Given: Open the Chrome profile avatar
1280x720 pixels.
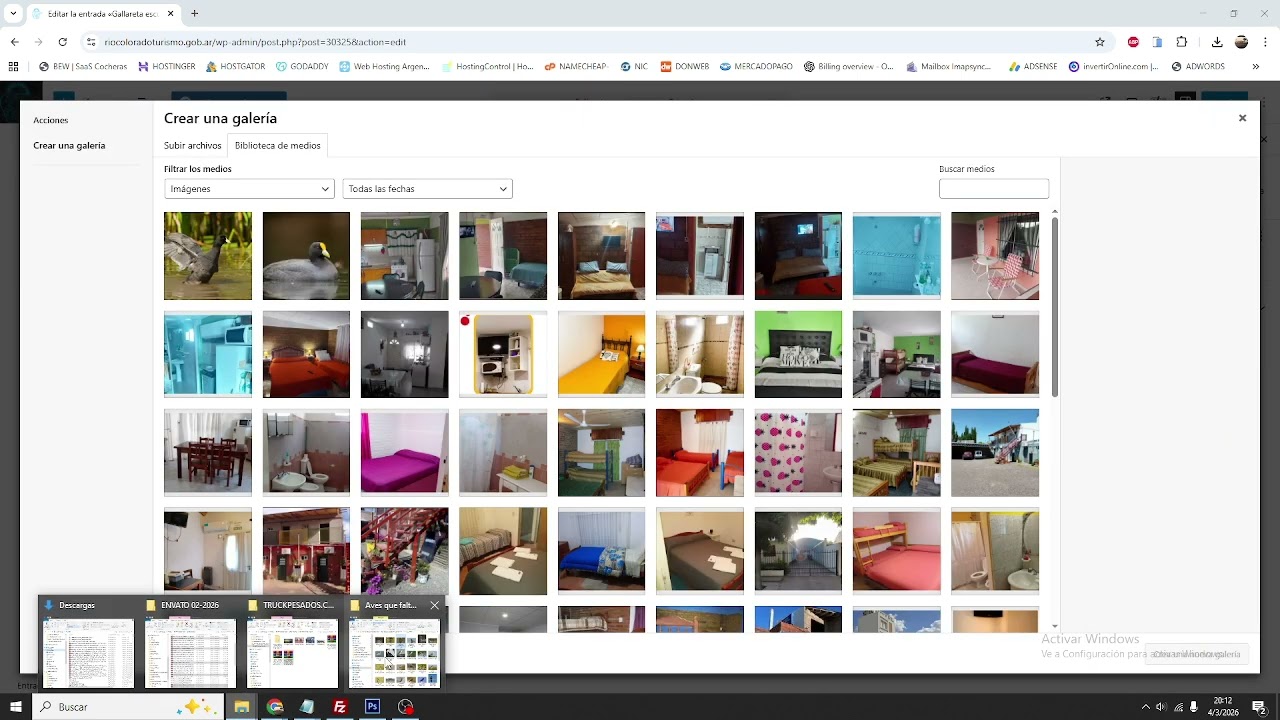Looking at the screenshot, I should coord(1241,42).
